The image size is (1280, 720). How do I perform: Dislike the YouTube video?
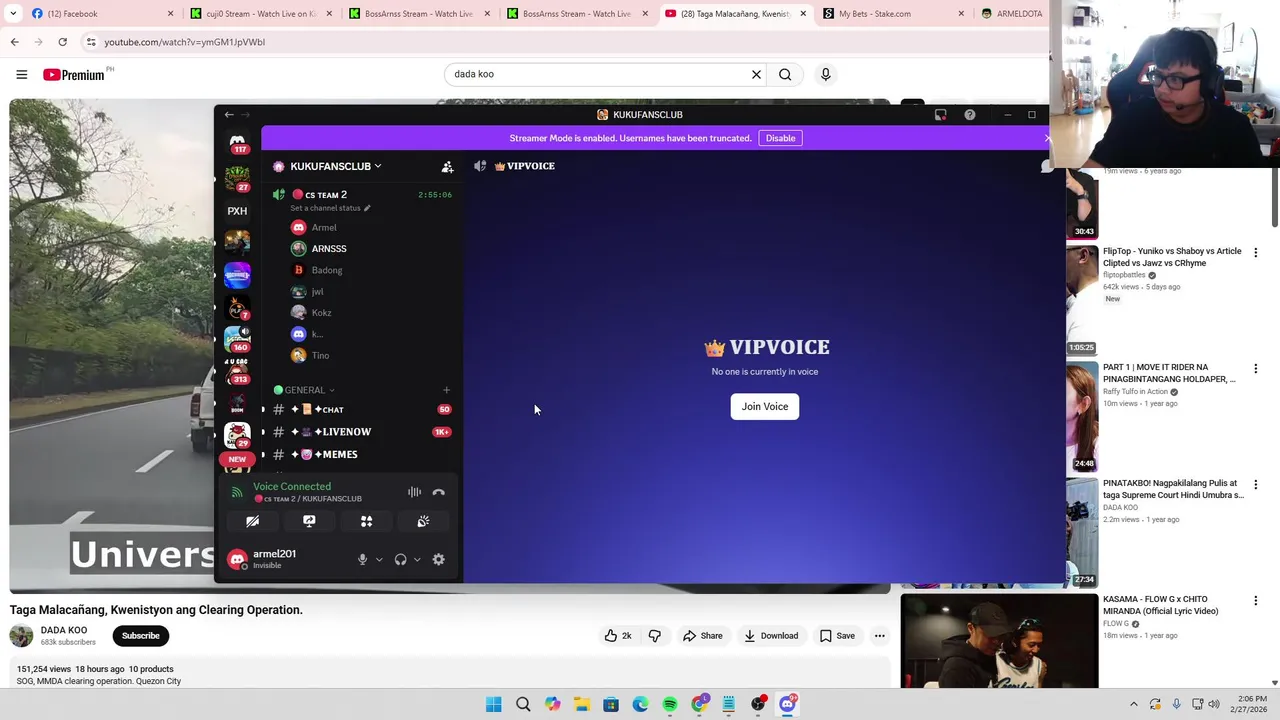click(x=655, y=636)
